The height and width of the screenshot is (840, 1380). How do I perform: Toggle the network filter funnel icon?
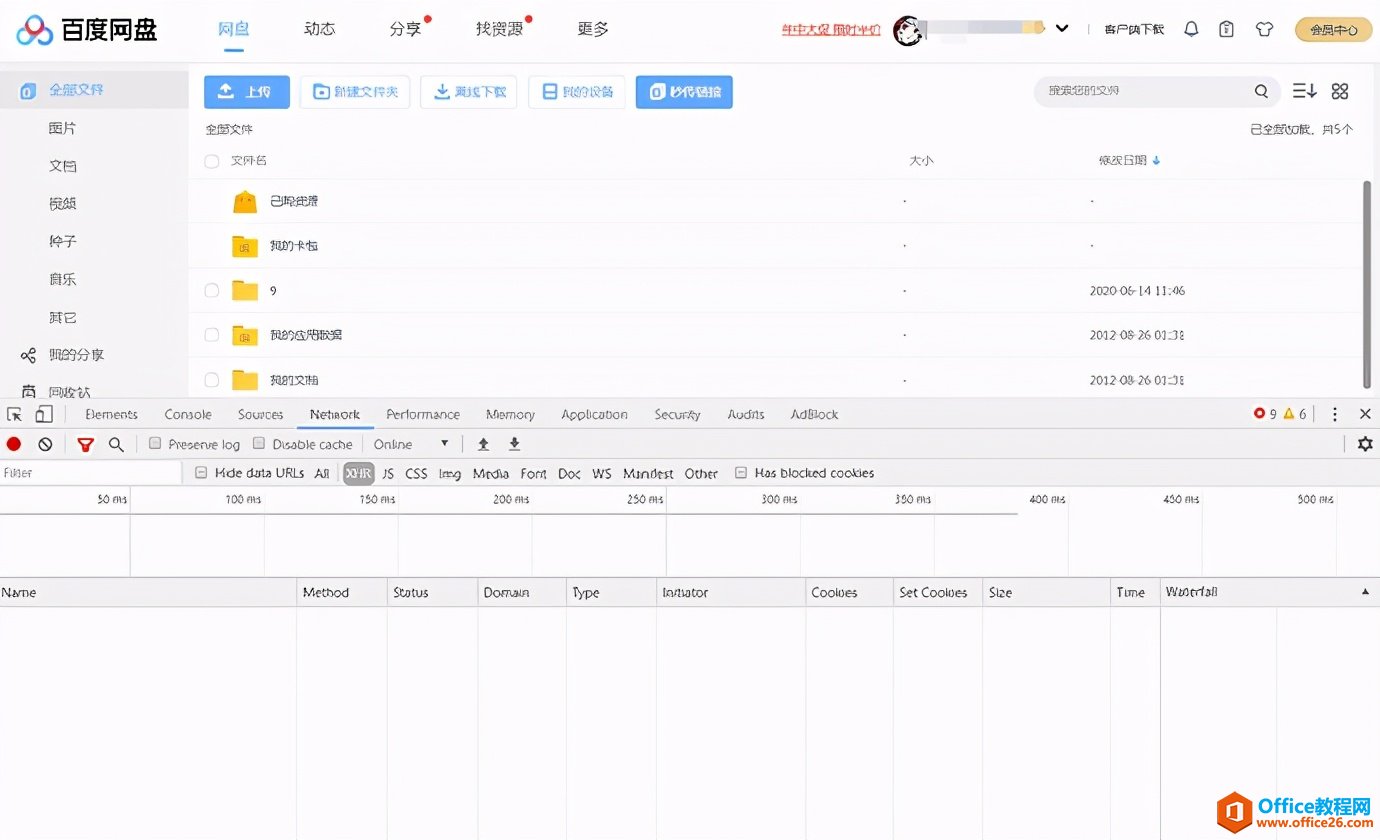[85, 444]
